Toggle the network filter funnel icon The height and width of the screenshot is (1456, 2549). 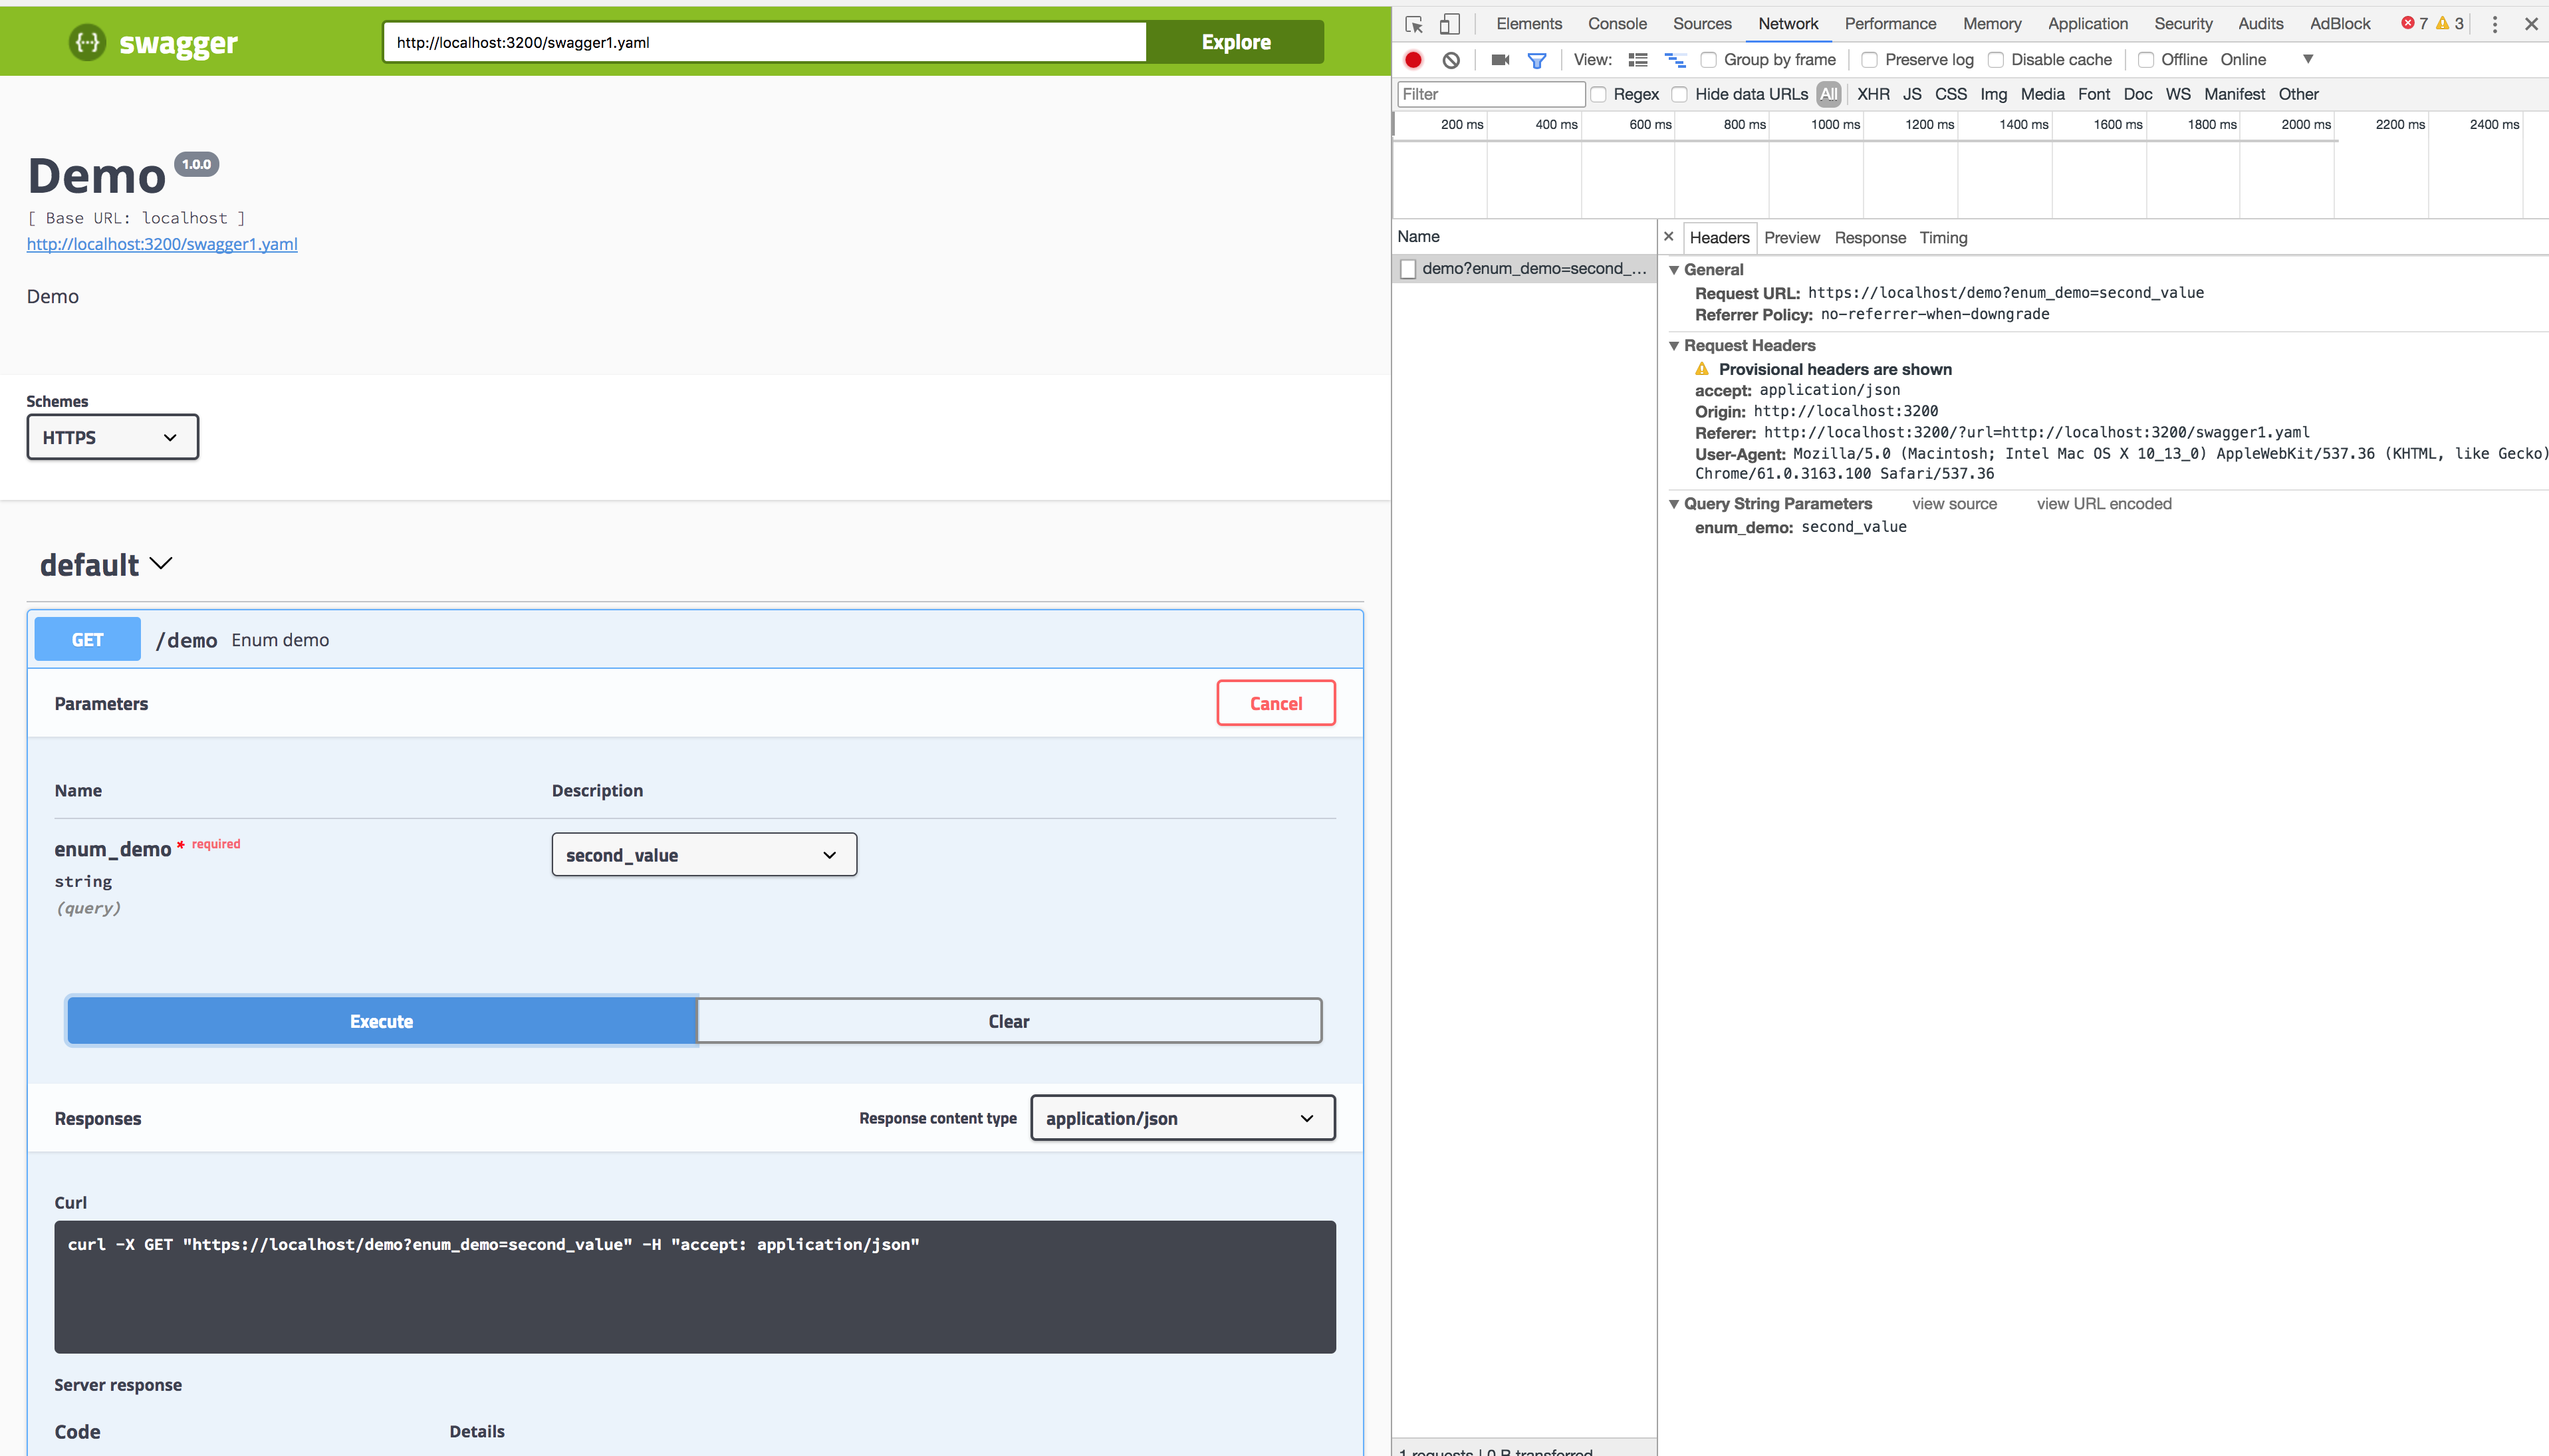coord(1537,60)
